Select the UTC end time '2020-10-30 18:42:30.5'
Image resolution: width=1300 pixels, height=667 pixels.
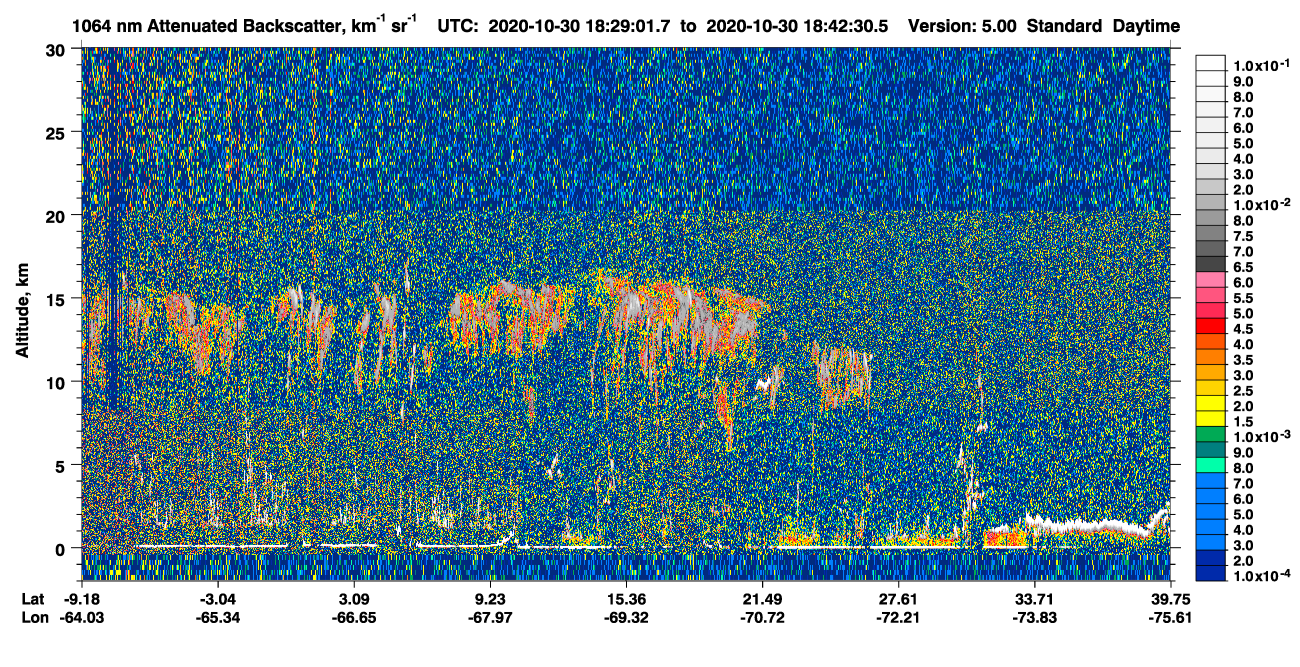point(798,25)
